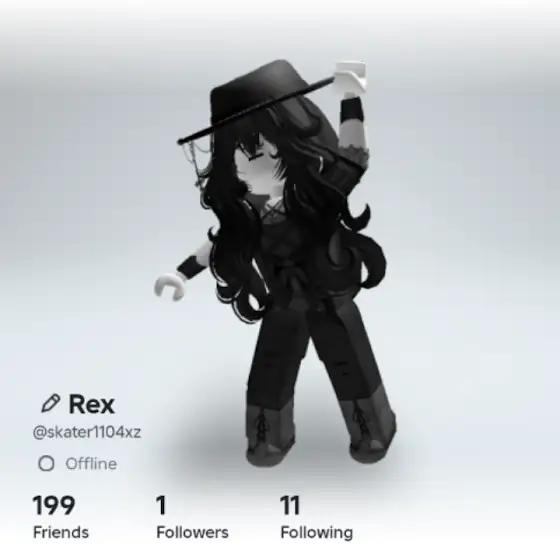Click the username @skater1104xz
The width and height of the screenshot is (560, 560).
(87, 432)
